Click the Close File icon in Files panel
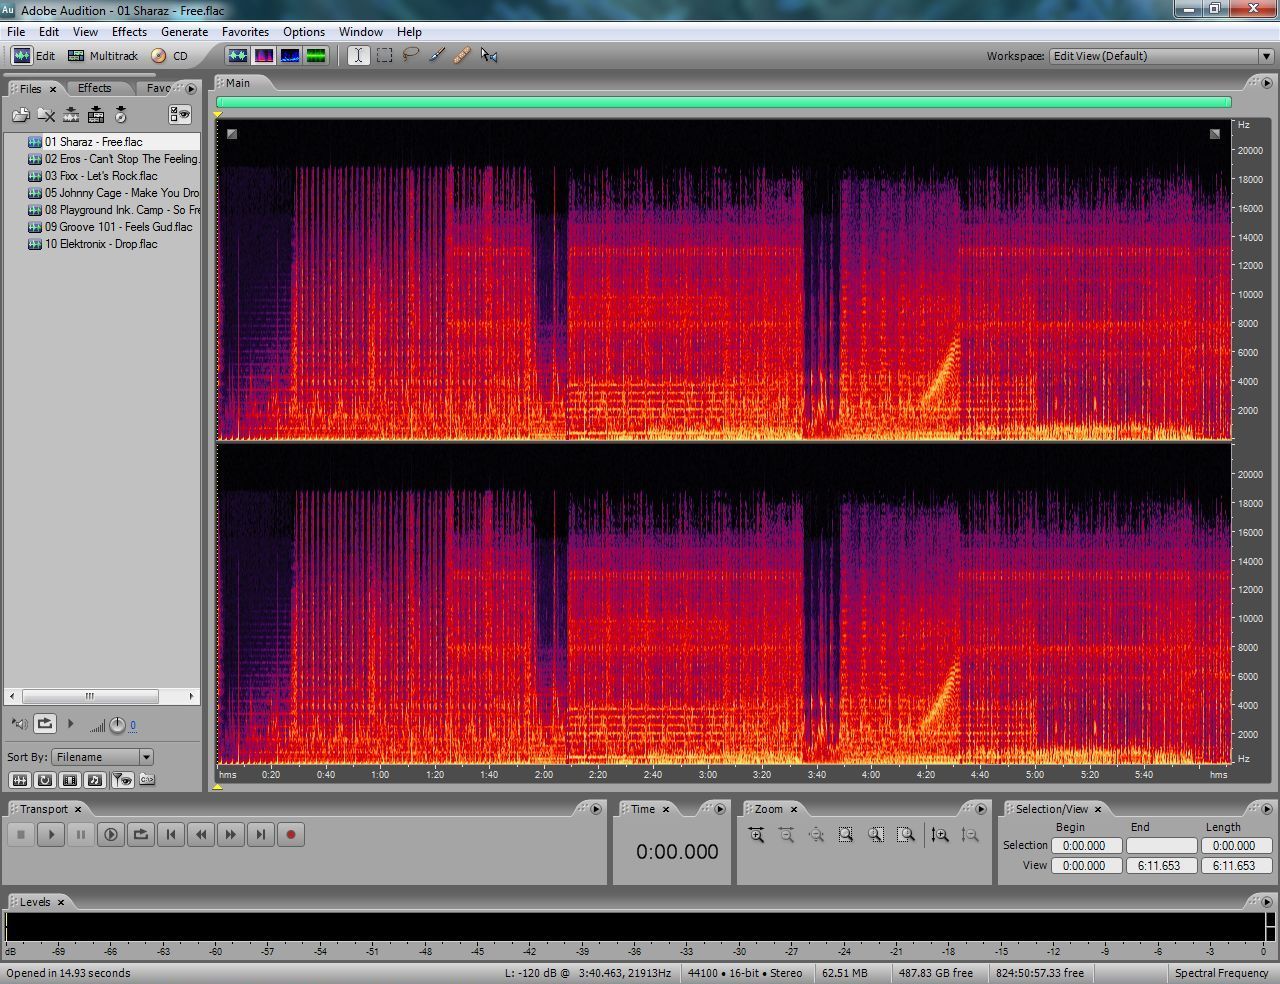 [46, 115]
